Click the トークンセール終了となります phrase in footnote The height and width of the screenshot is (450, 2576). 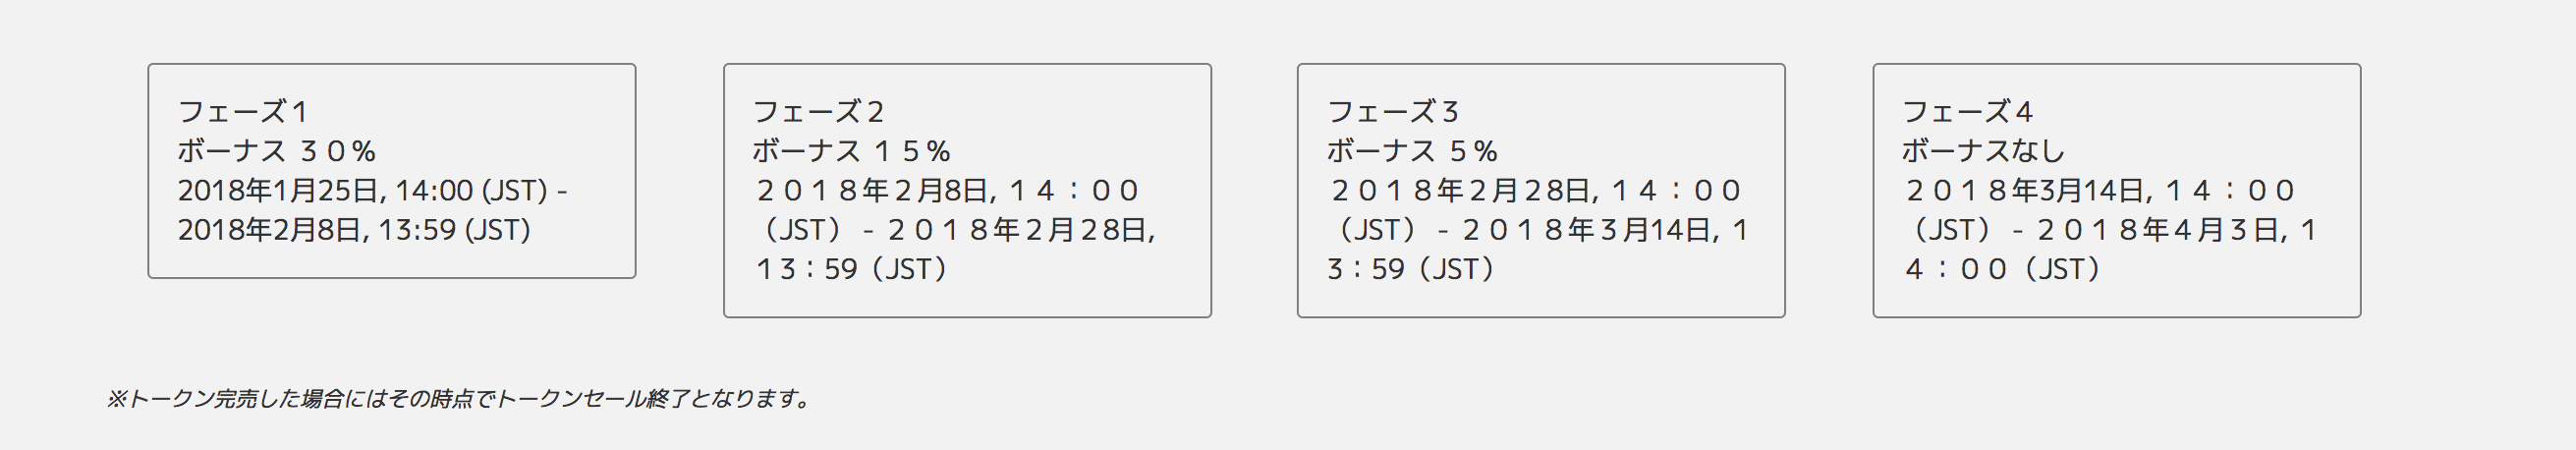[646, 399]
